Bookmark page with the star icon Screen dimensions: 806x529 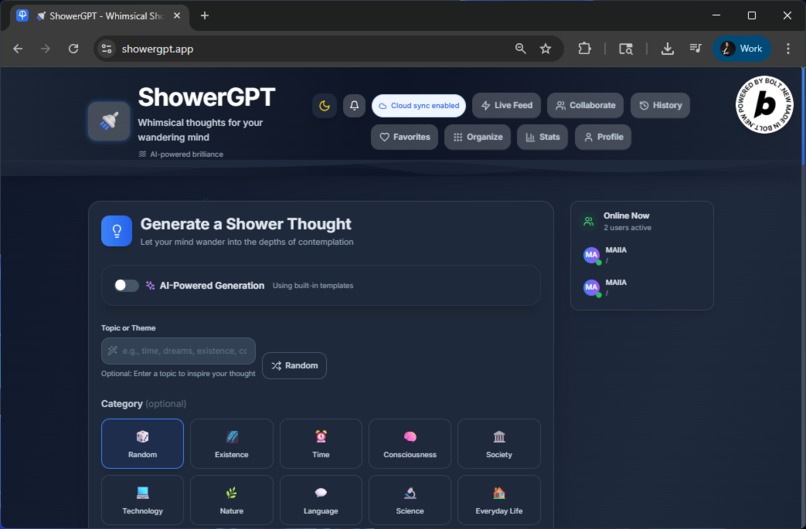[x=545, y=49]
